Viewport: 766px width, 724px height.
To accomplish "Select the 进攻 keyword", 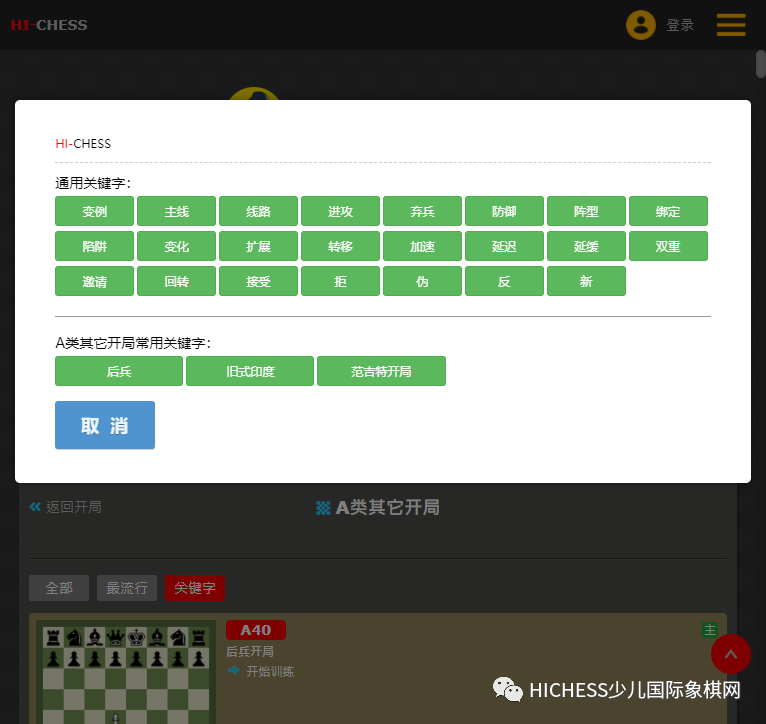I will point(340,211).
